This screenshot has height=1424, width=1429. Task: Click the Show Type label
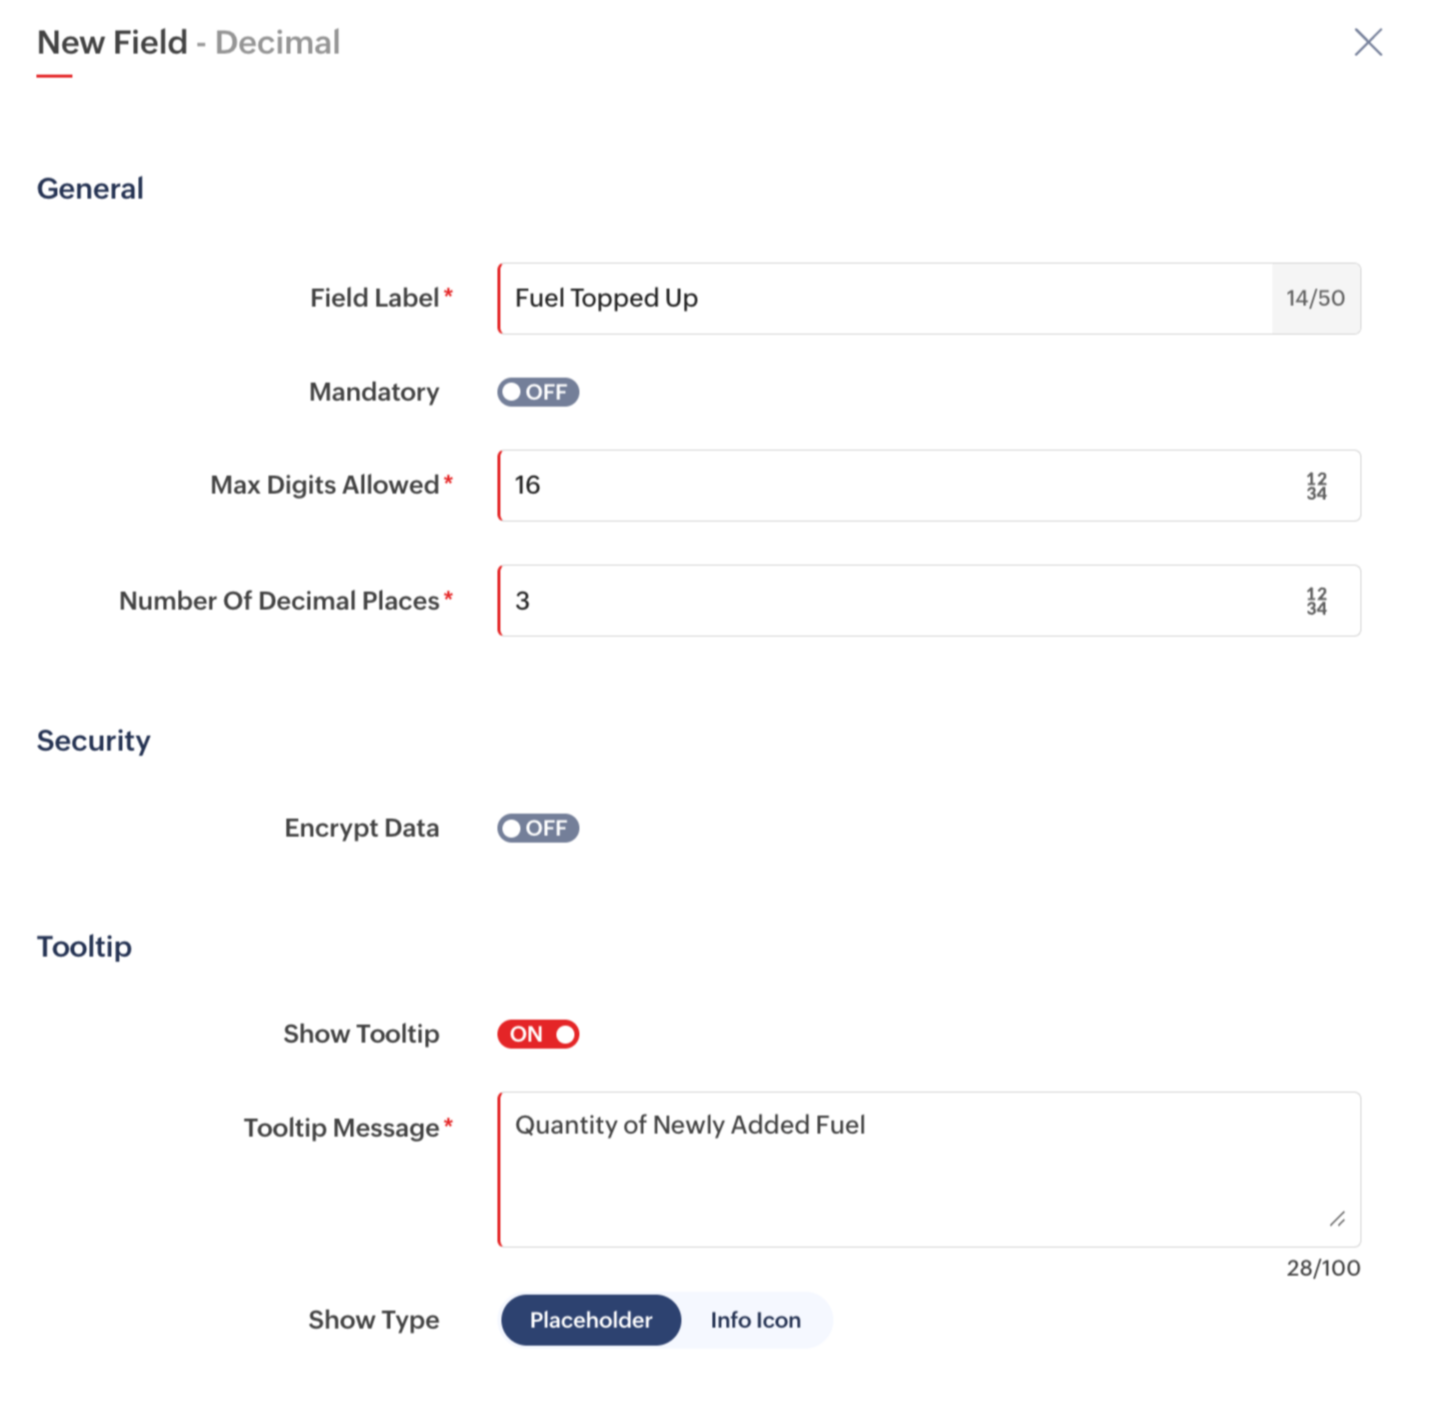[374, 1320]
